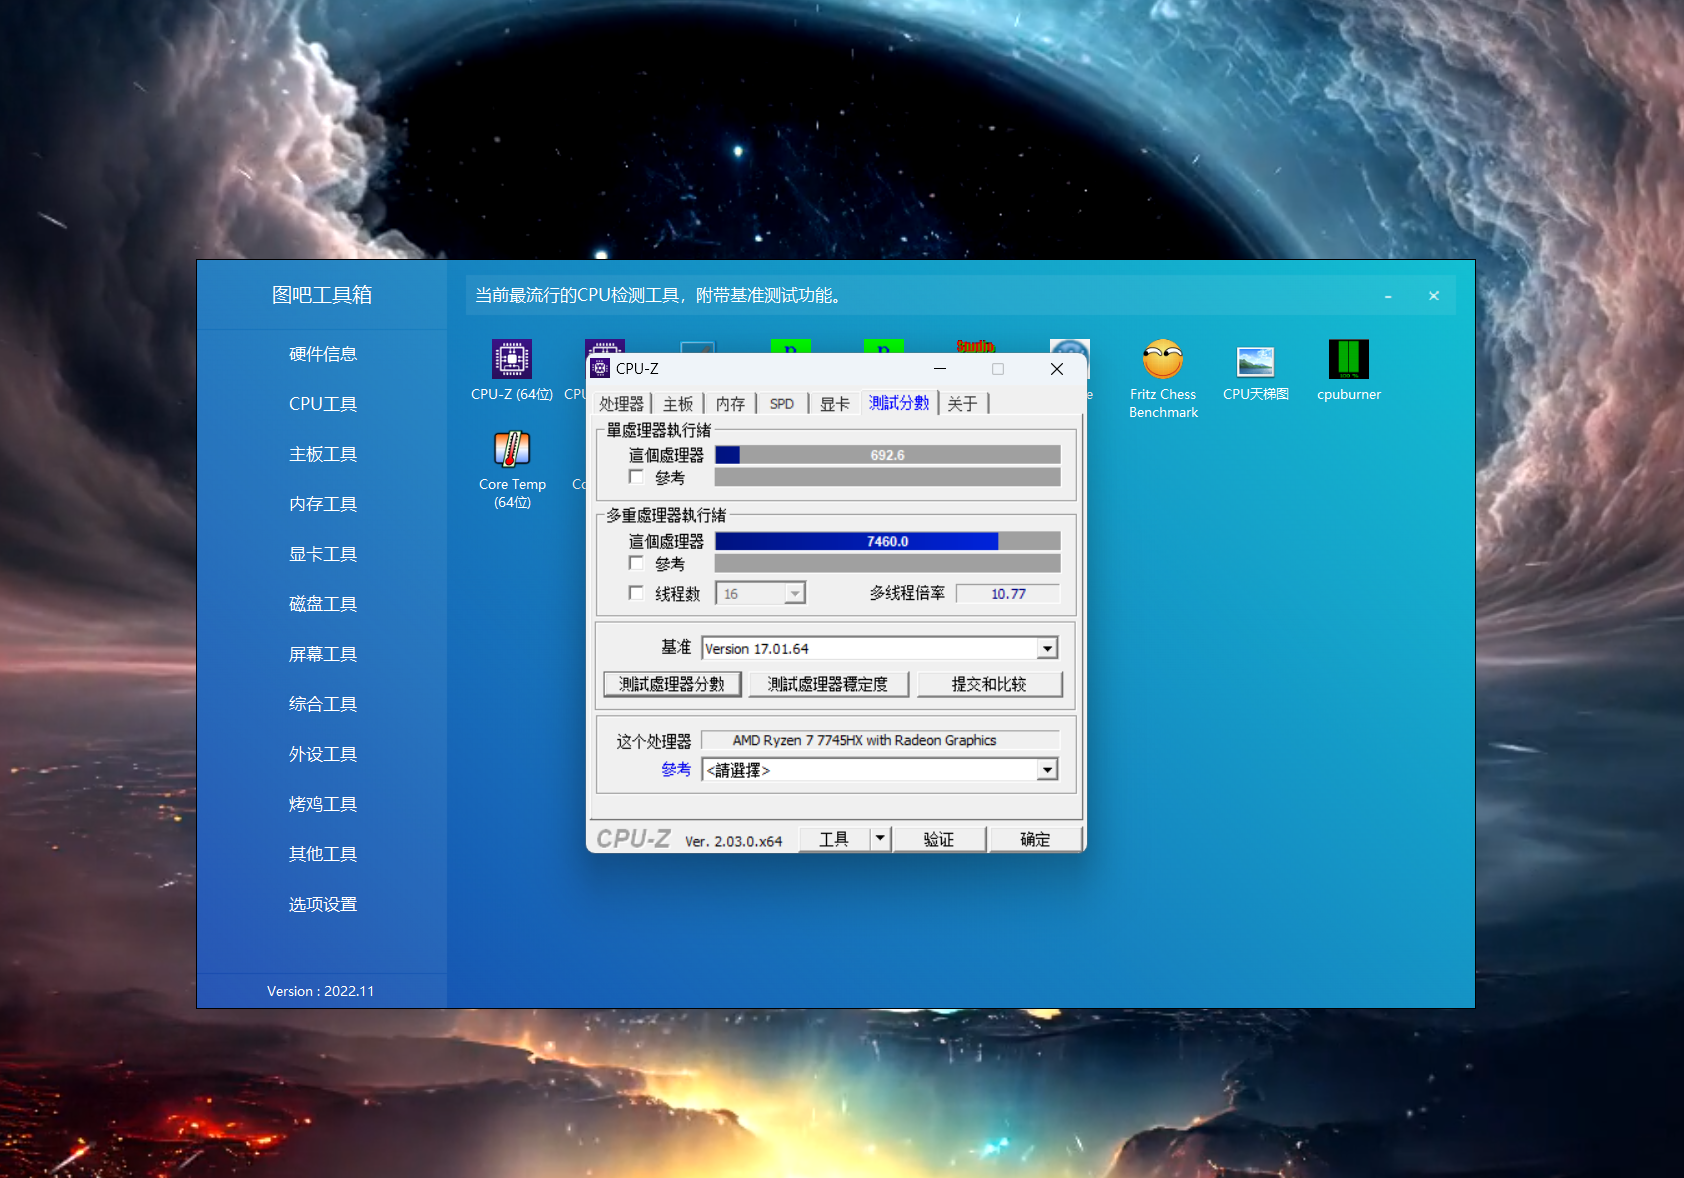Click the blue 參考 link label
Image resolution: width=1684 pixels, height=1178 pixels.
[676, 769]
